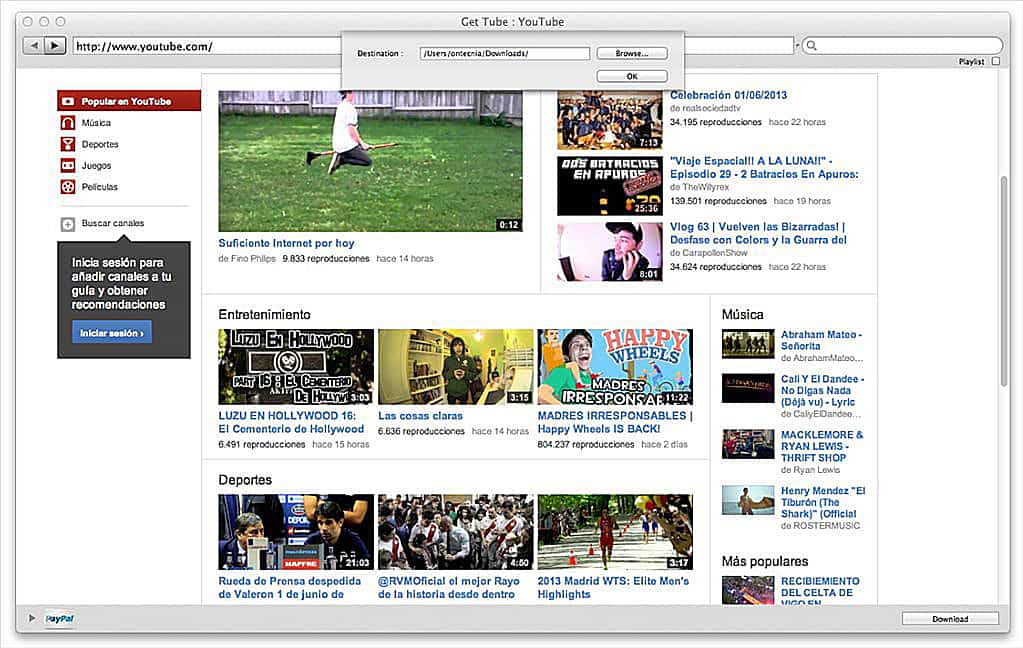Click the play triangle in bottom bar
This screenshot has width=1023, height=648.
point(31,618)
